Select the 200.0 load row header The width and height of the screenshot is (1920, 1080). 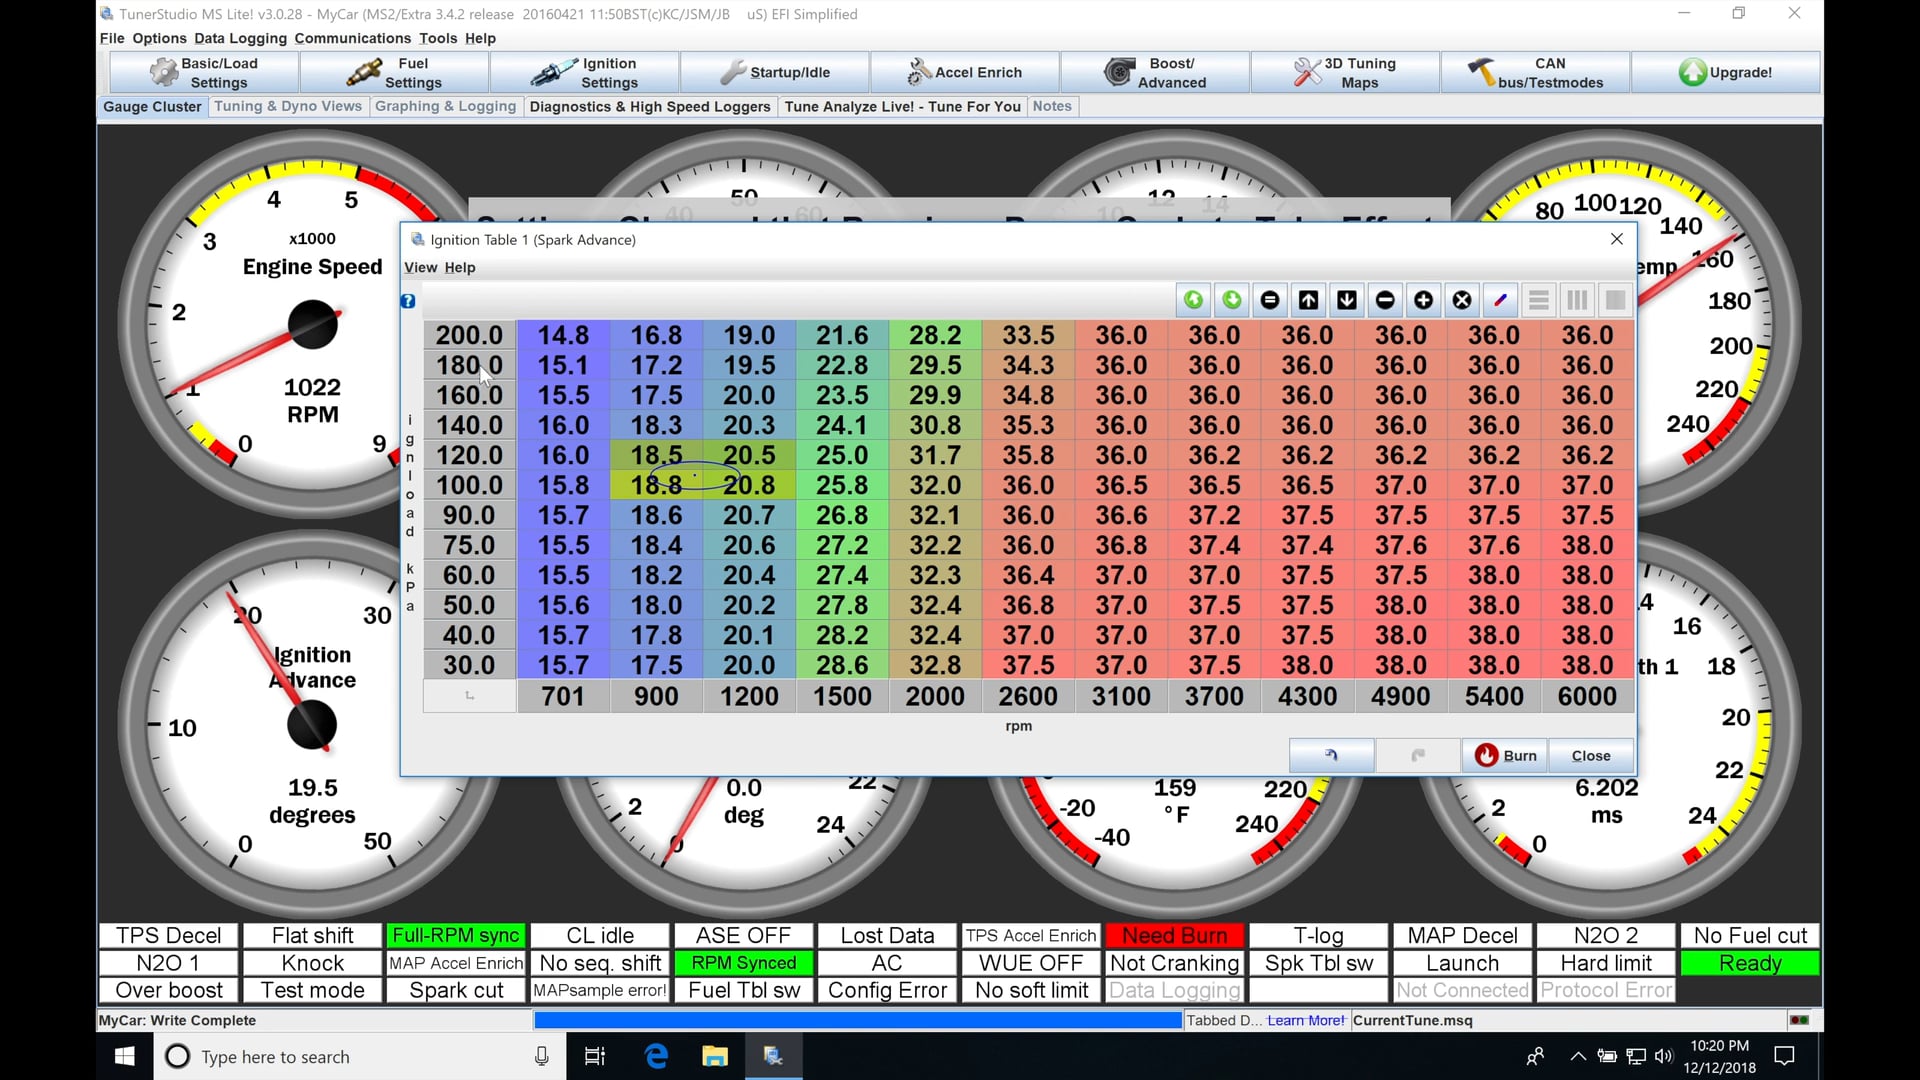[469, 335]
